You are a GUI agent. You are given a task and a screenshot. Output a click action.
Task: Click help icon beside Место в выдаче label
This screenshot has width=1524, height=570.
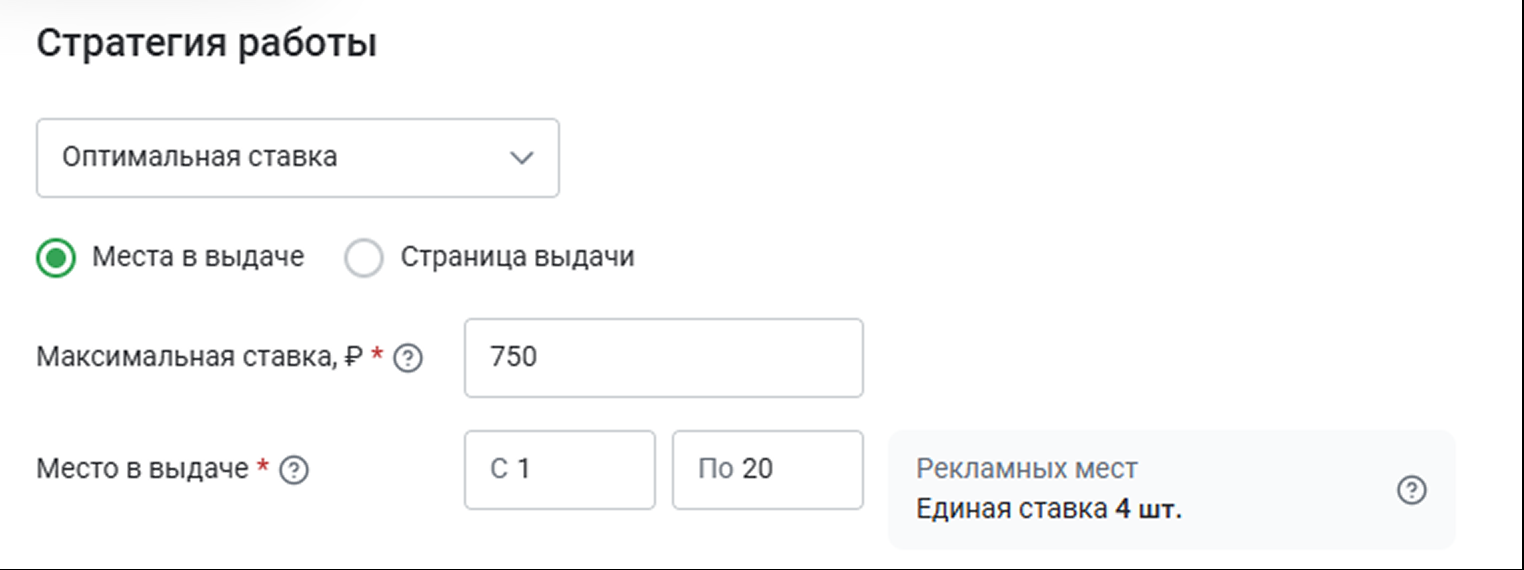[293, 470]
